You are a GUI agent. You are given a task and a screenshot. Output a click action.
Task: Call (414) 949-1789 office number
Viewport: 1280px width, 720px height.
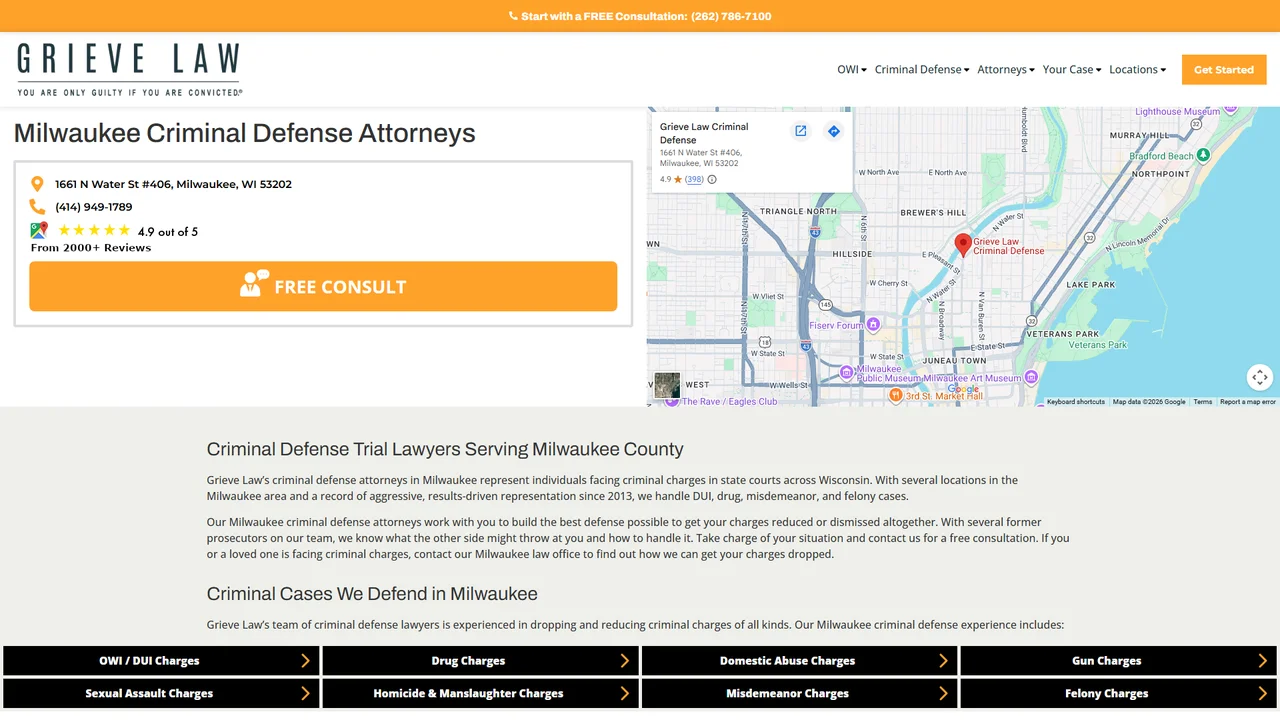[x=94, y=207]
